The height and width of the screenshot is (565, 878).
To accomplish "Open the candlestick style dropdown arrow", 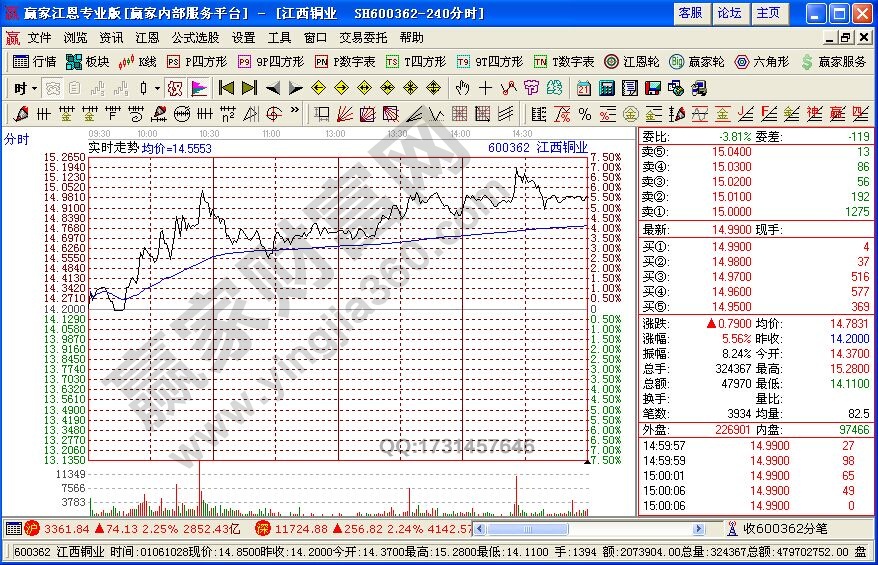I will click(156, 88).
